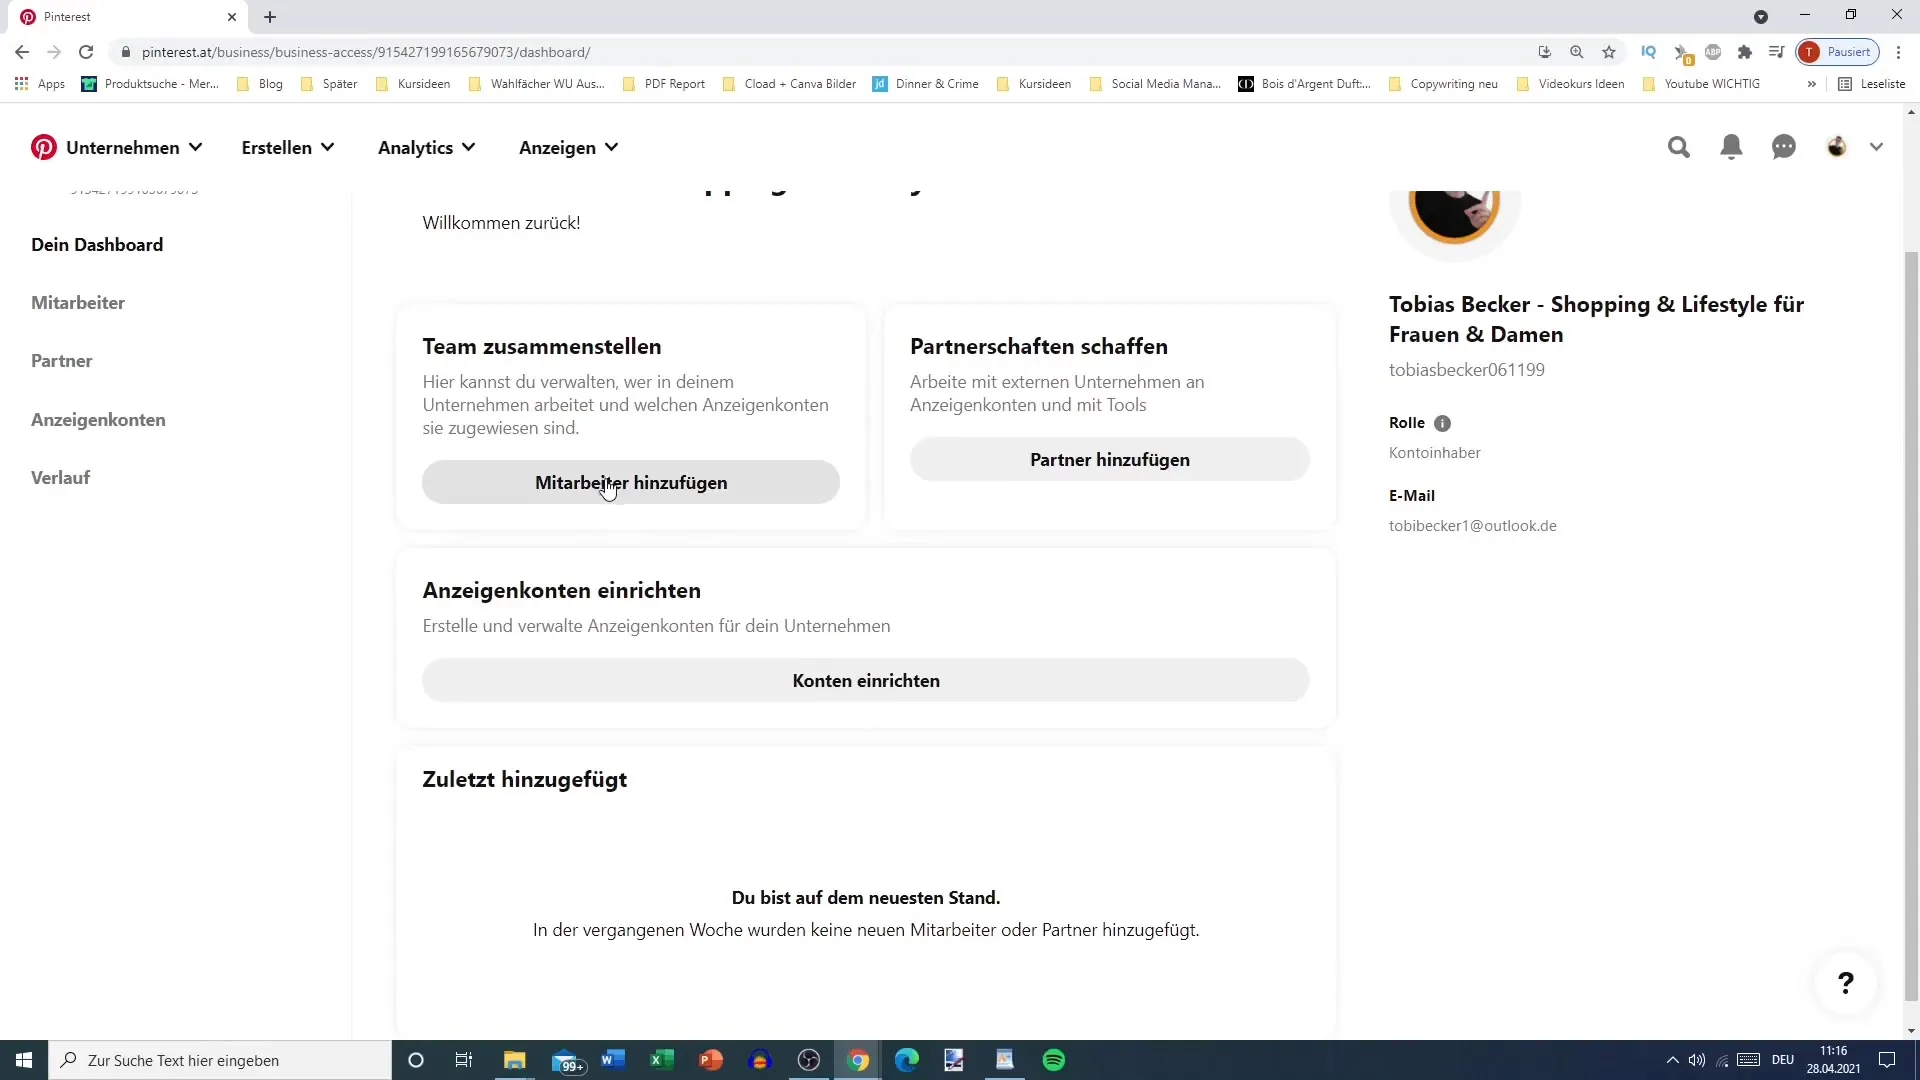Click the search icon in top bar
The height and width of the screenshot is (1080, 1920).
point(1679,146)
